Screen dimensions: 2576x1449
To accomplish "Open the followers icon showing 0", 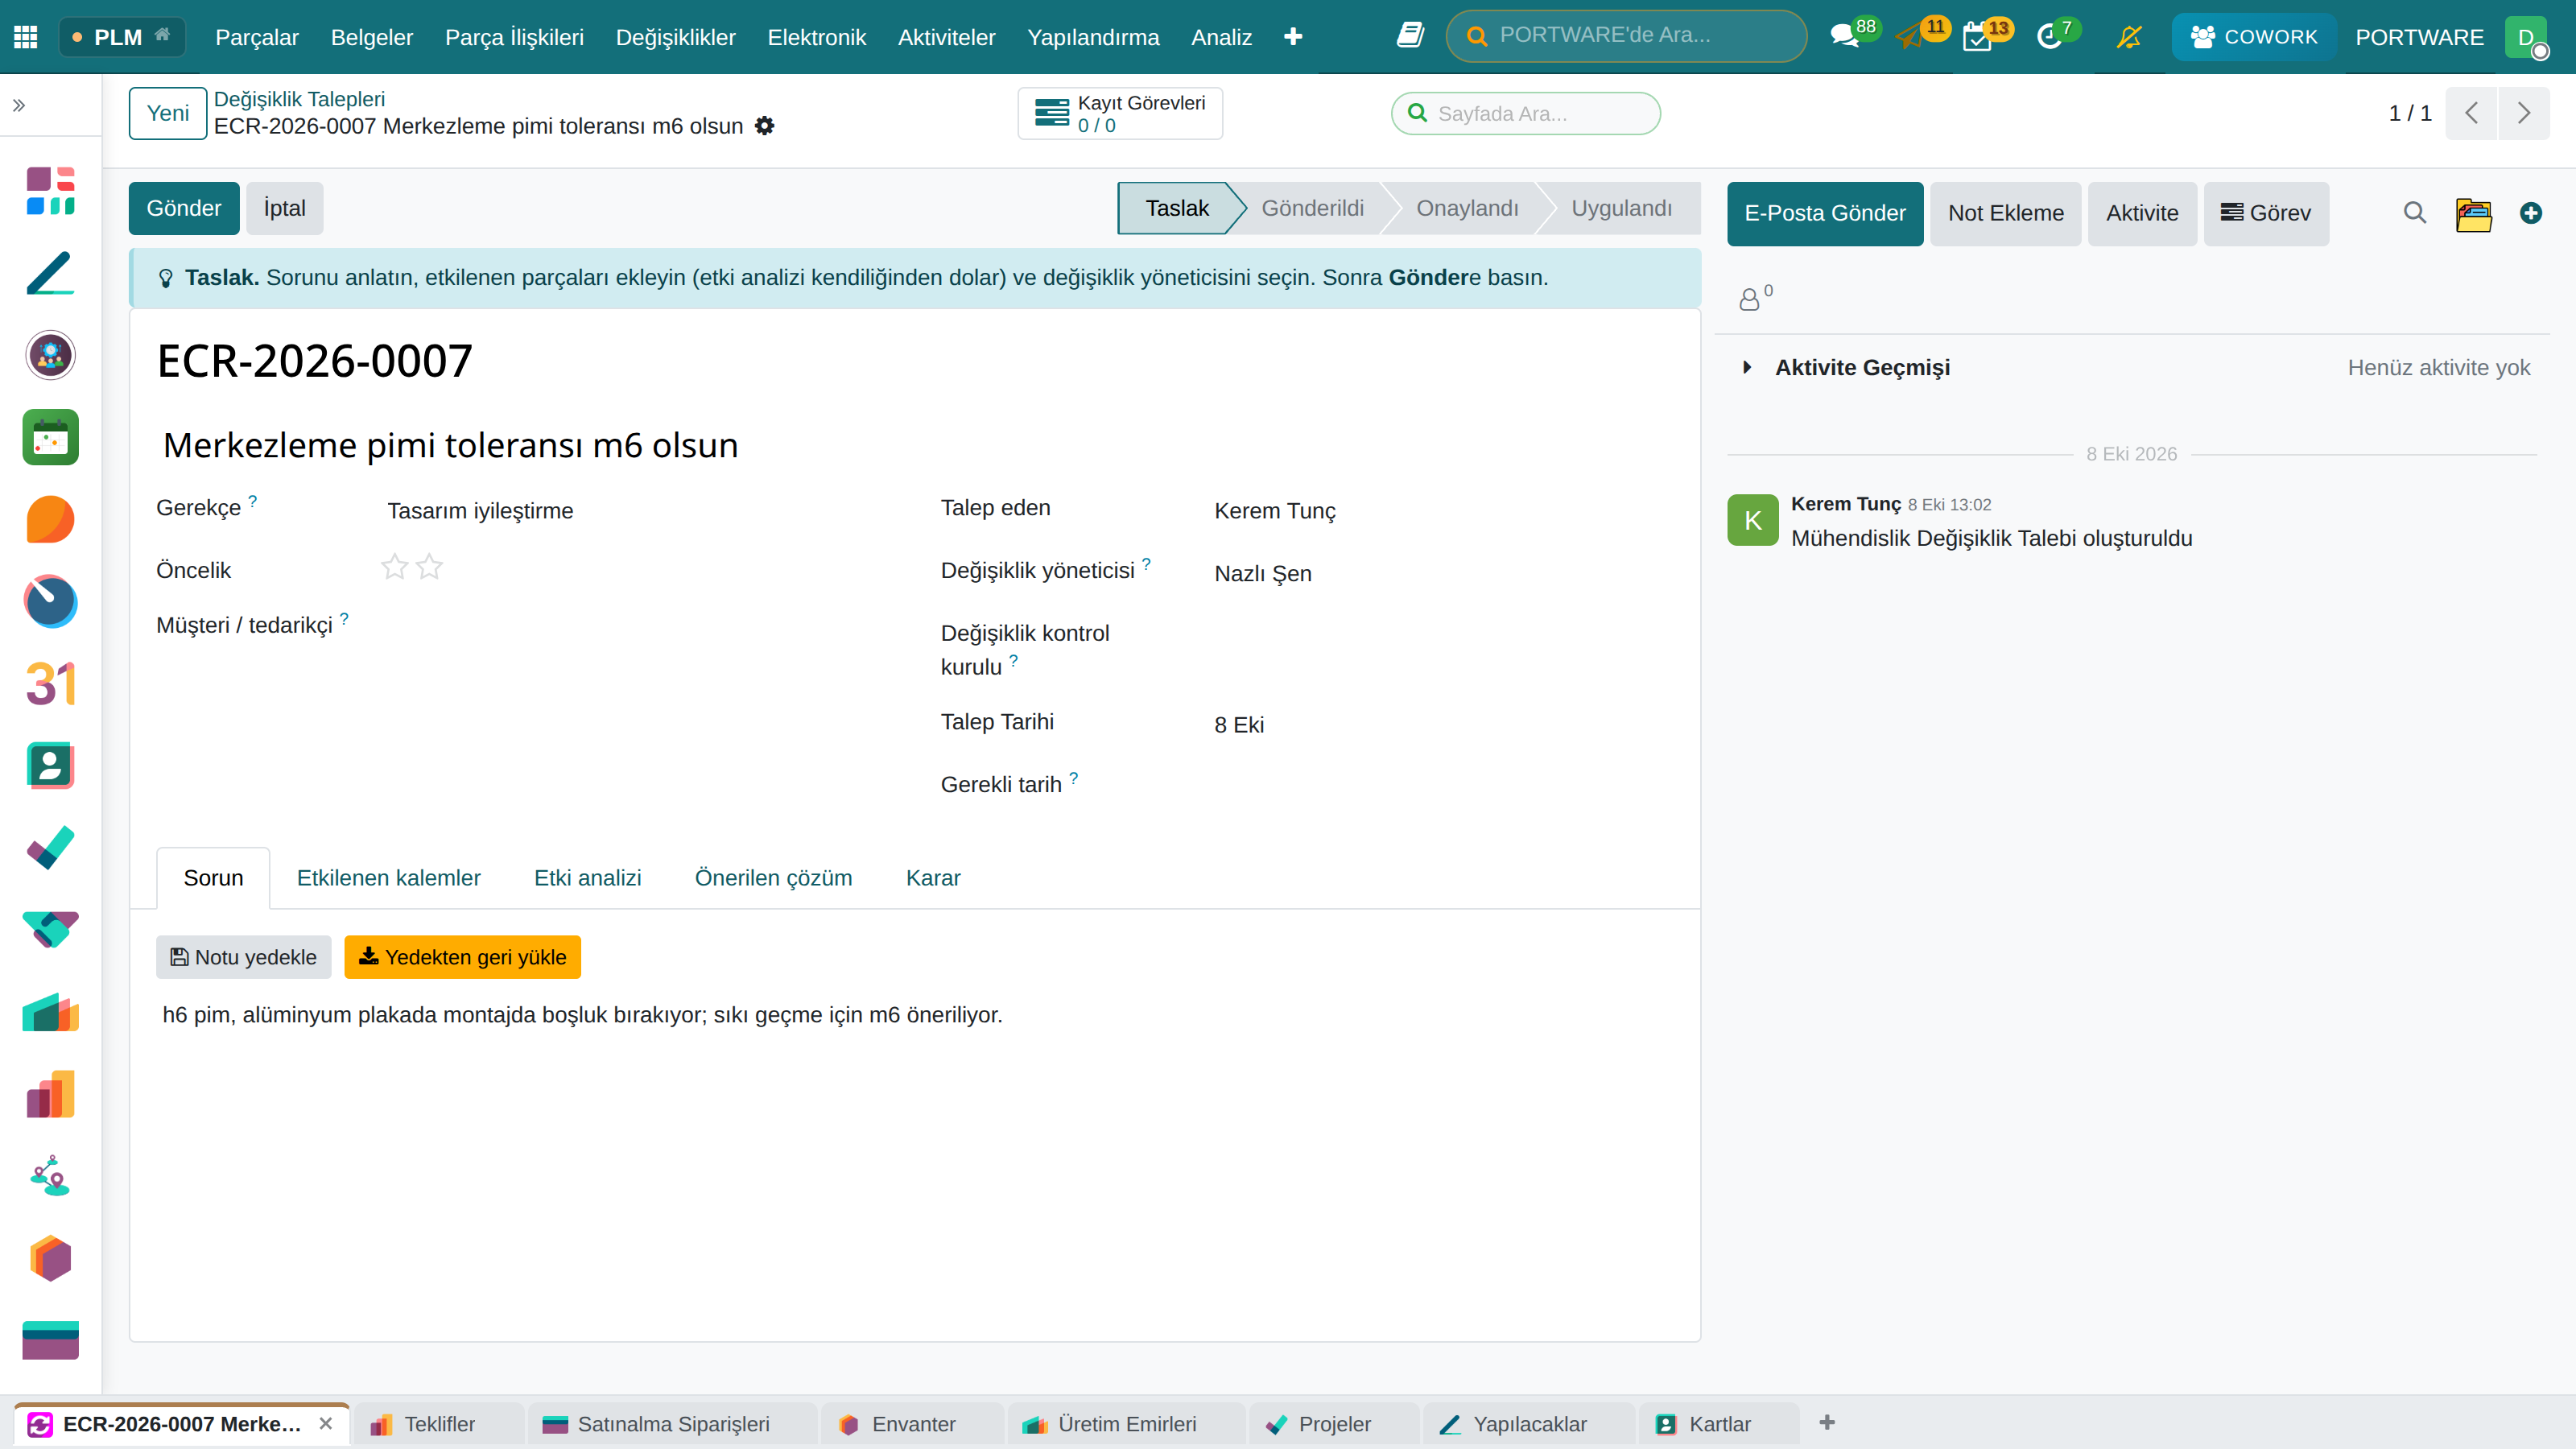I will click(x=1755, y=297).
